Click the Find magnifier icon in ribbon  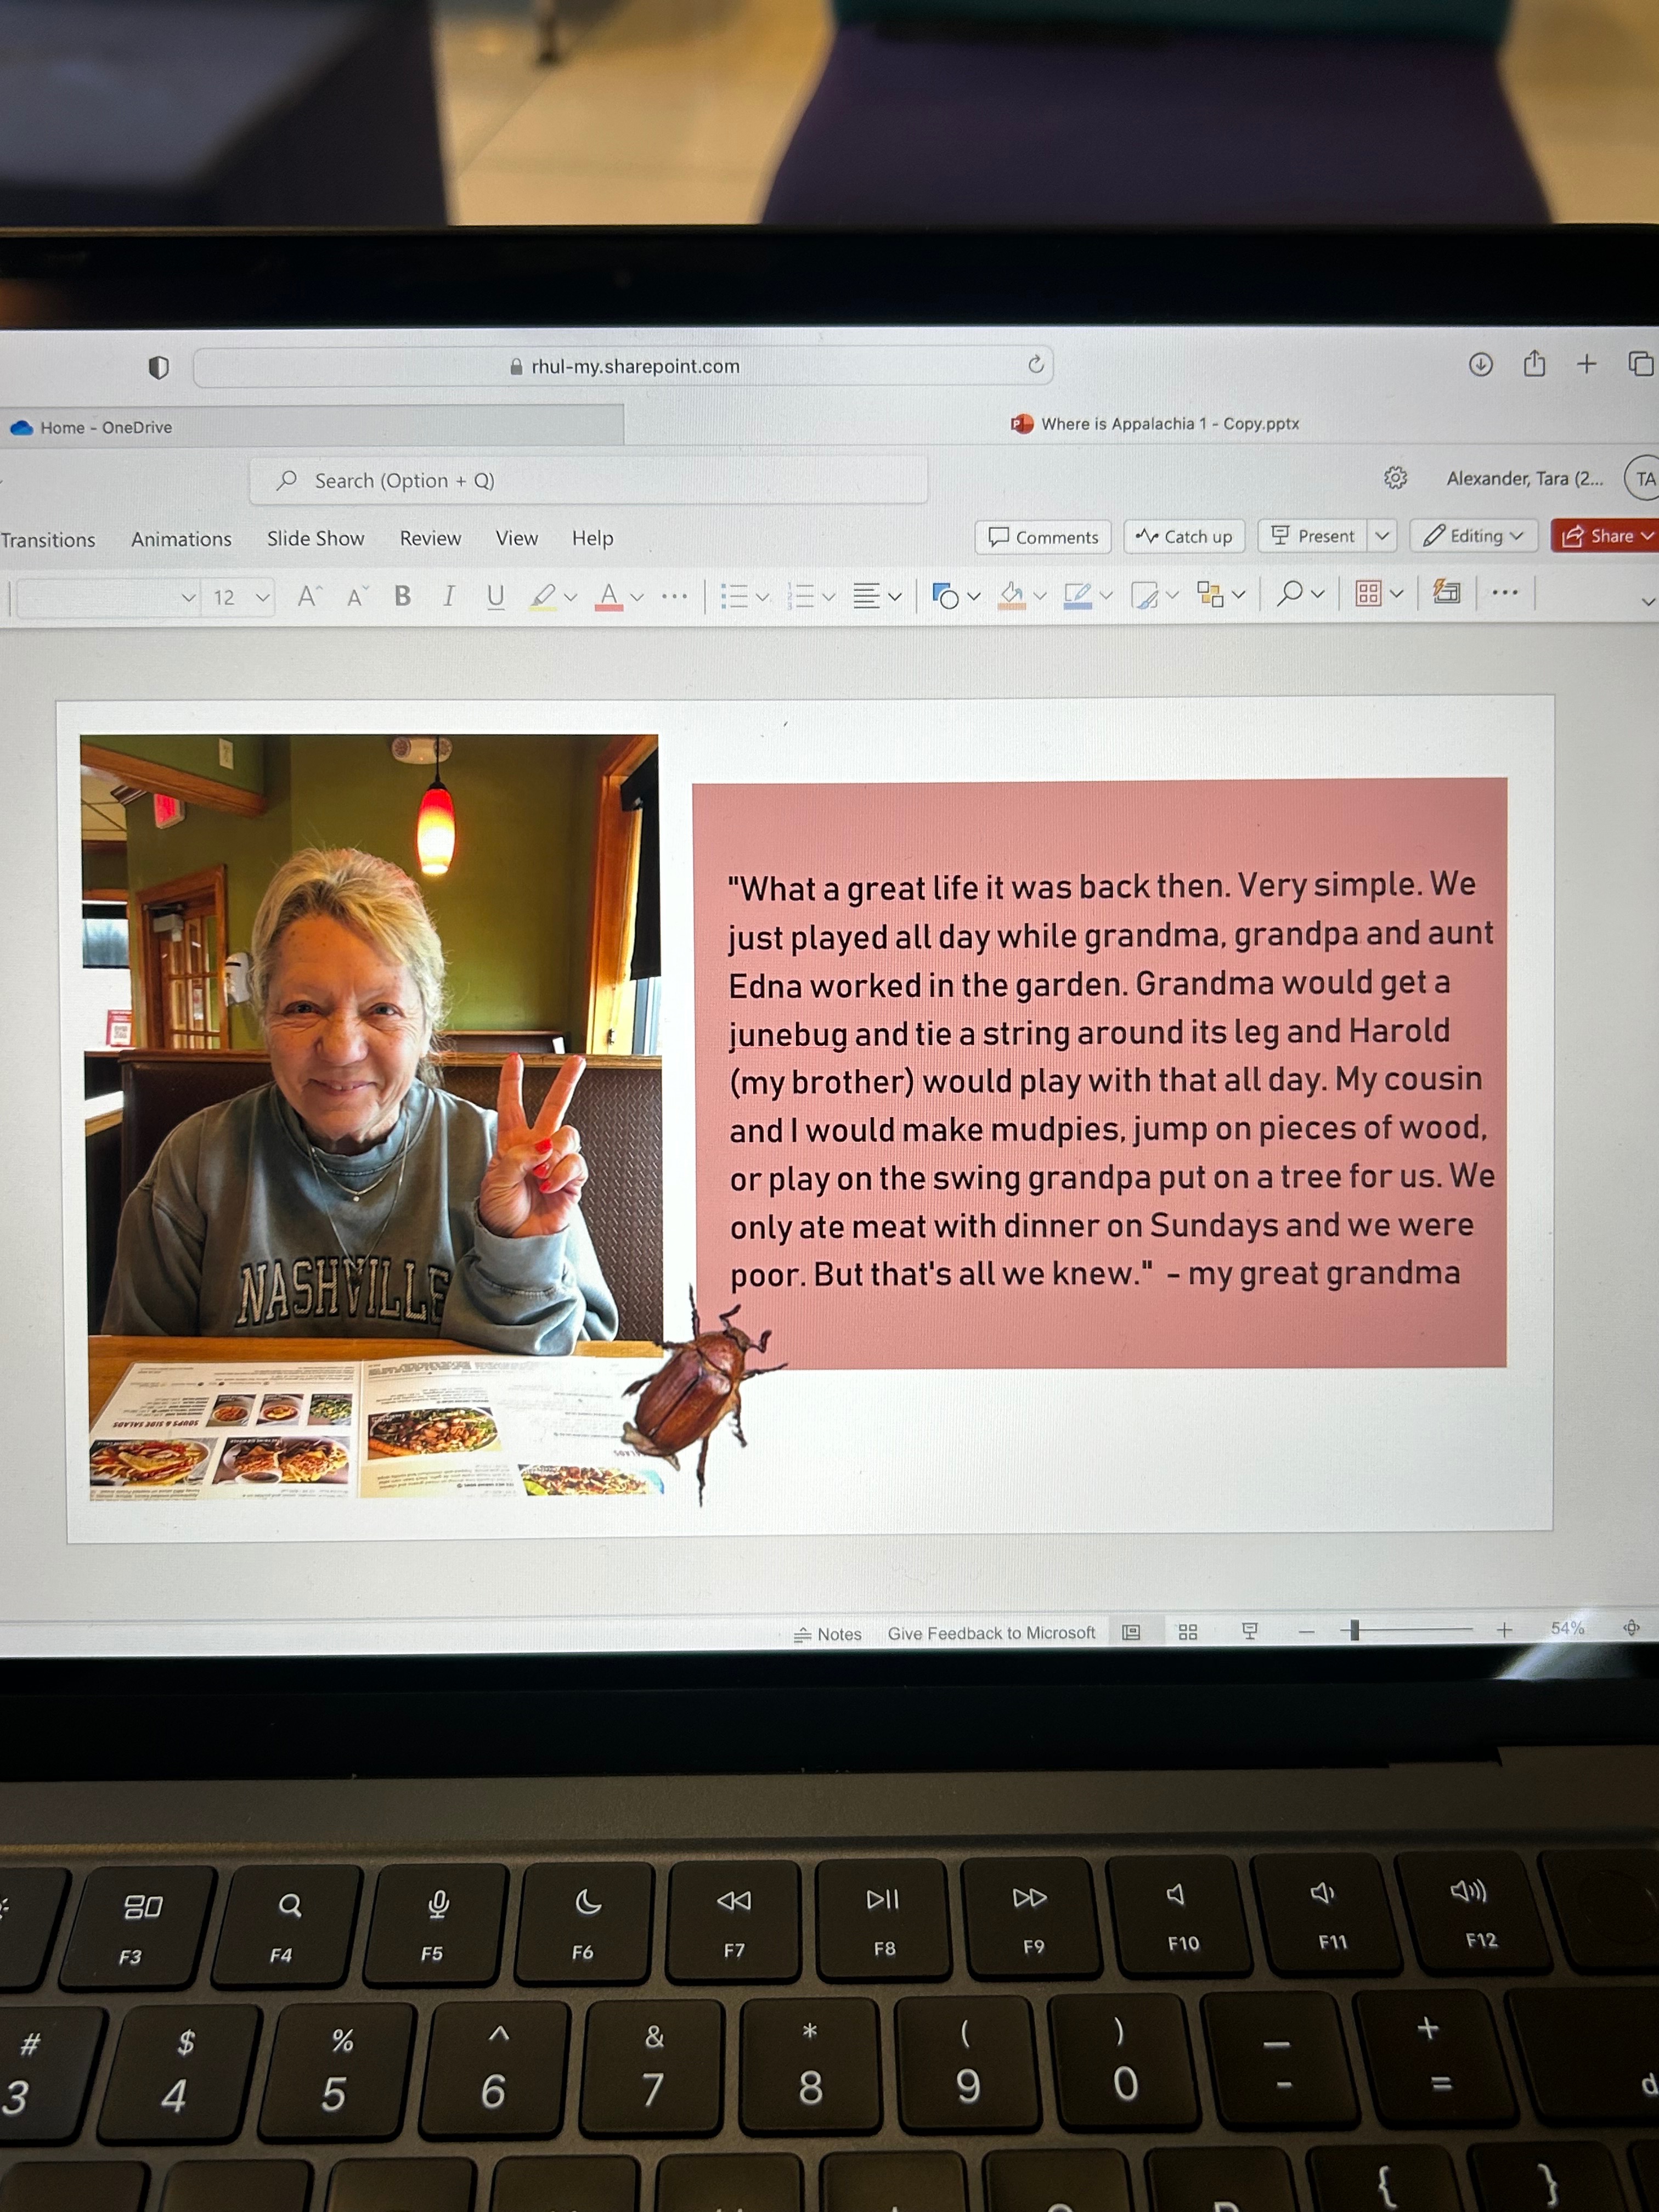(x=1291, y=594)
